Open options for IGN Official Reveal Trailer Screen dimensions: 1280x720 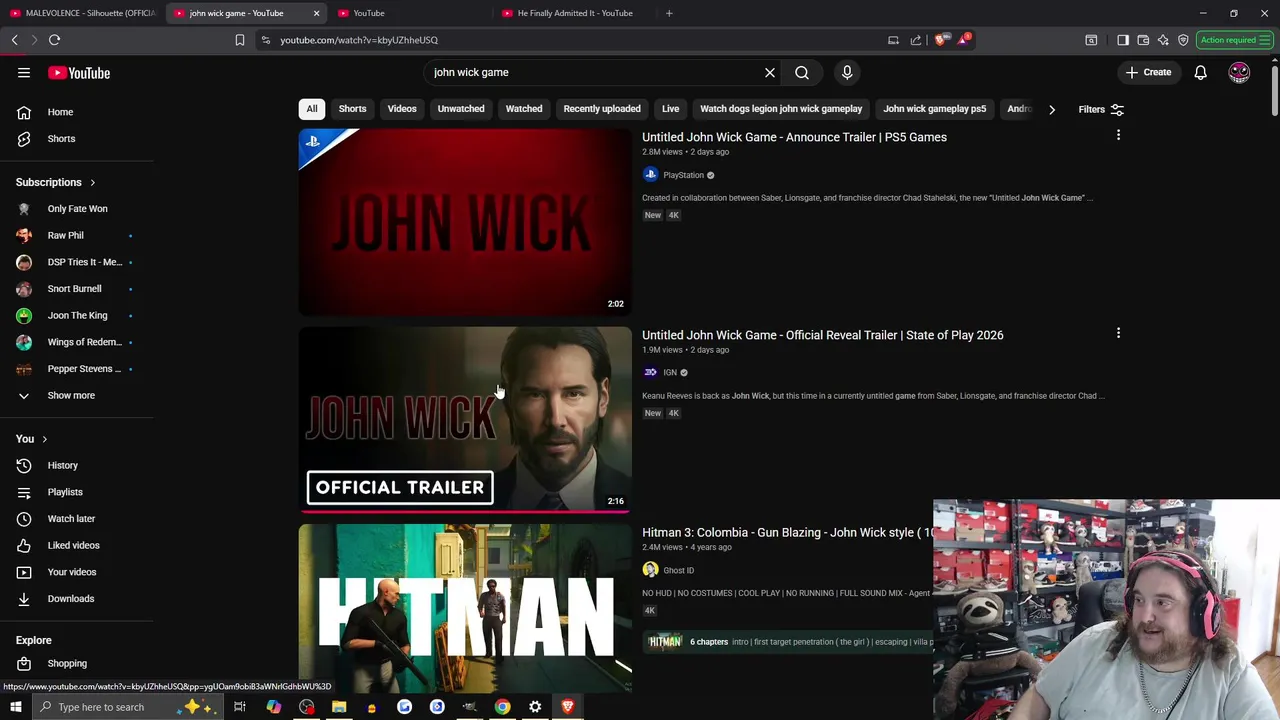tap(1118, 333)
